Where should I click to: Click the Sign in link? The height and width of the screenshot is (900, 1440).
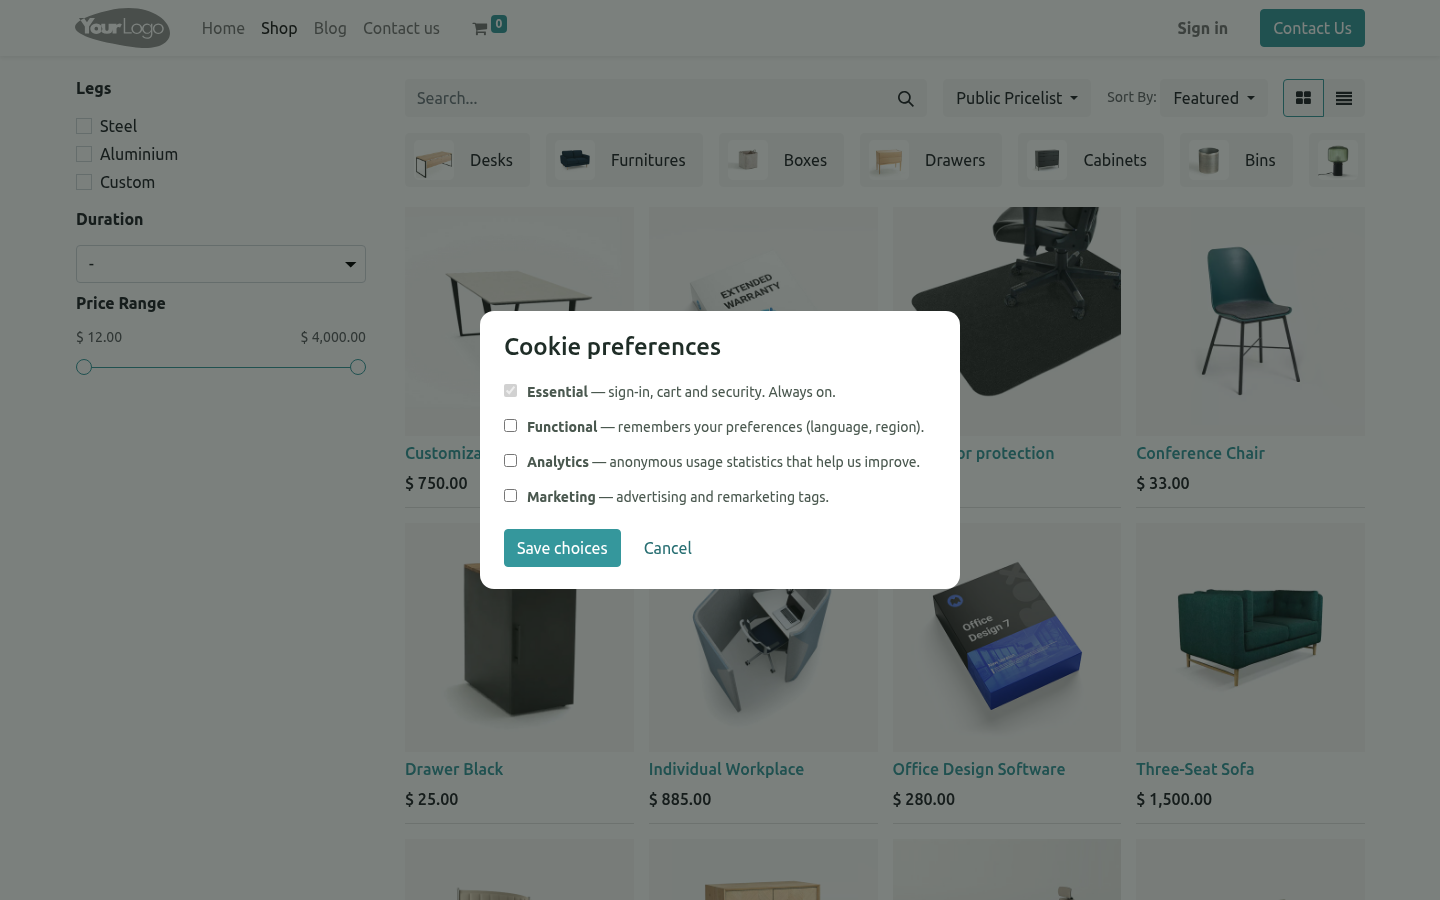(1202, 28)
